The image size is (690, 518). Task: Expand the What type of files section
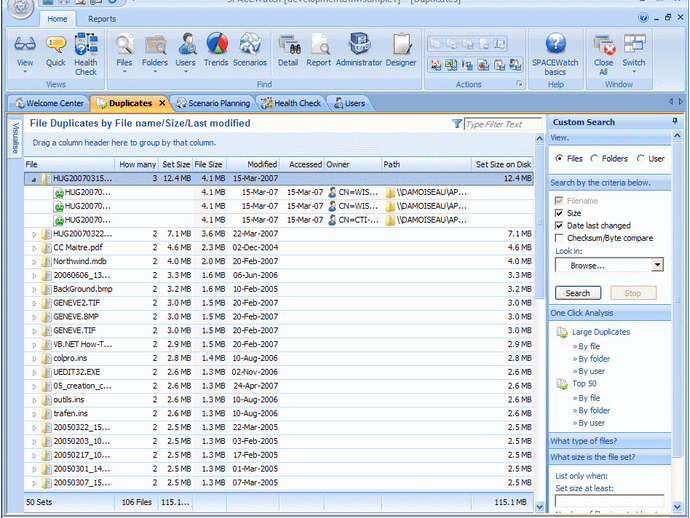(610, 441)
